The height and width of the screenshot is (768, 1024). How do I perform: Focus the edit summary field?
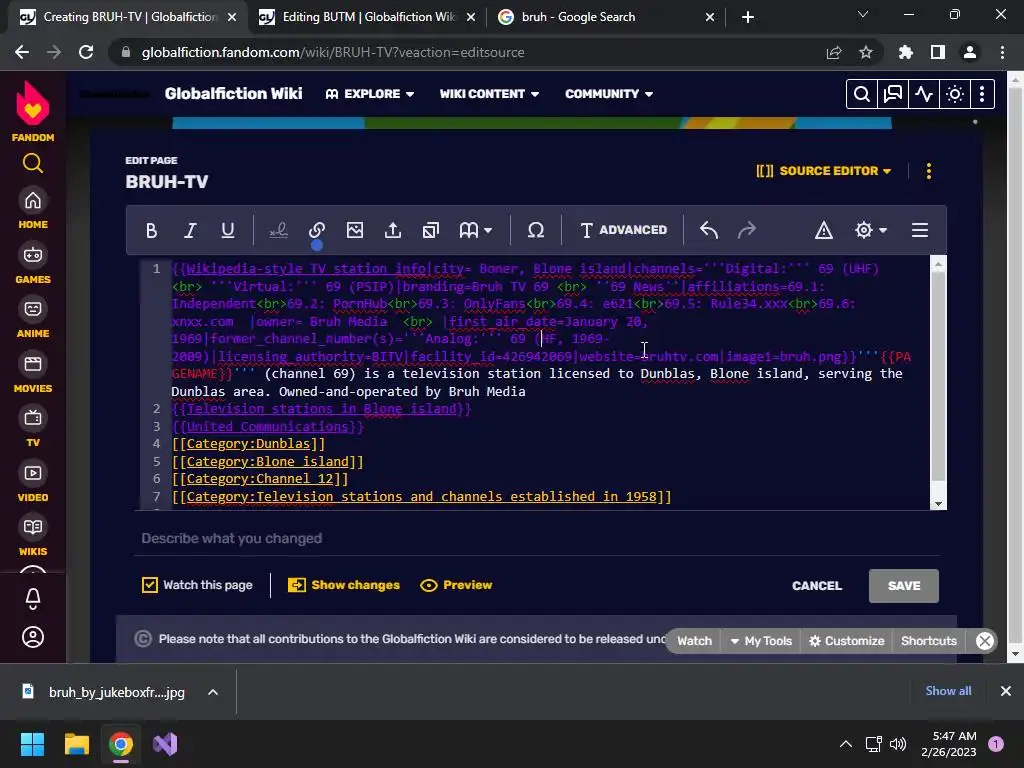coord(537,539)
